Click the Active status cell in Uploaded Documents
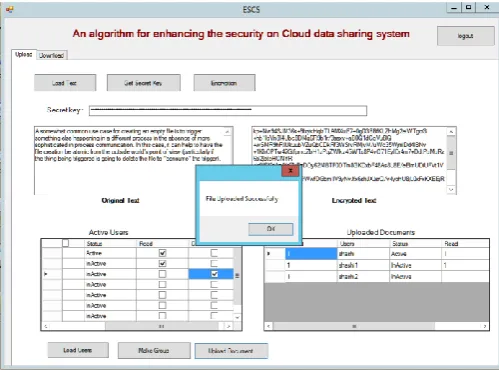The height and width of the screenshot is (370, 499). pyautogui.click(x=415, y=254)
